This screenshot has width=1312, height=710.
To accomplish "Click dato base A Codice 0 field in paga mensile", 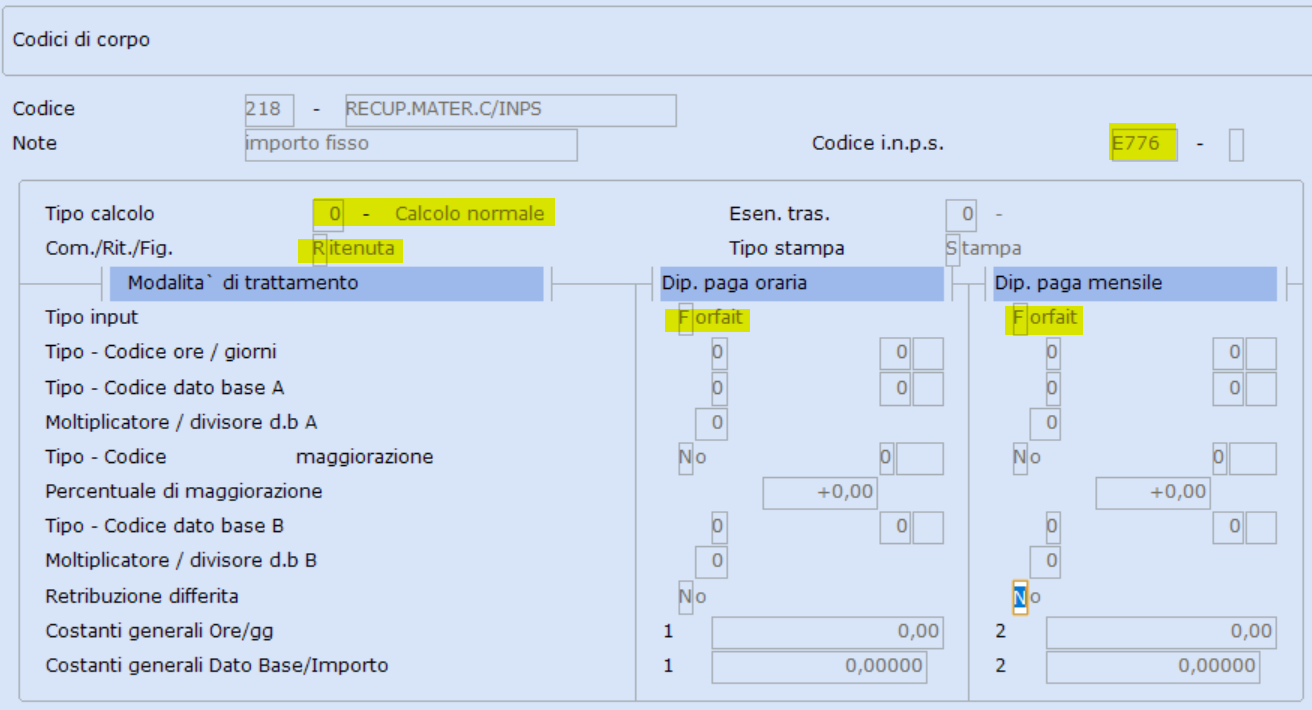I will pos(1227,388).
